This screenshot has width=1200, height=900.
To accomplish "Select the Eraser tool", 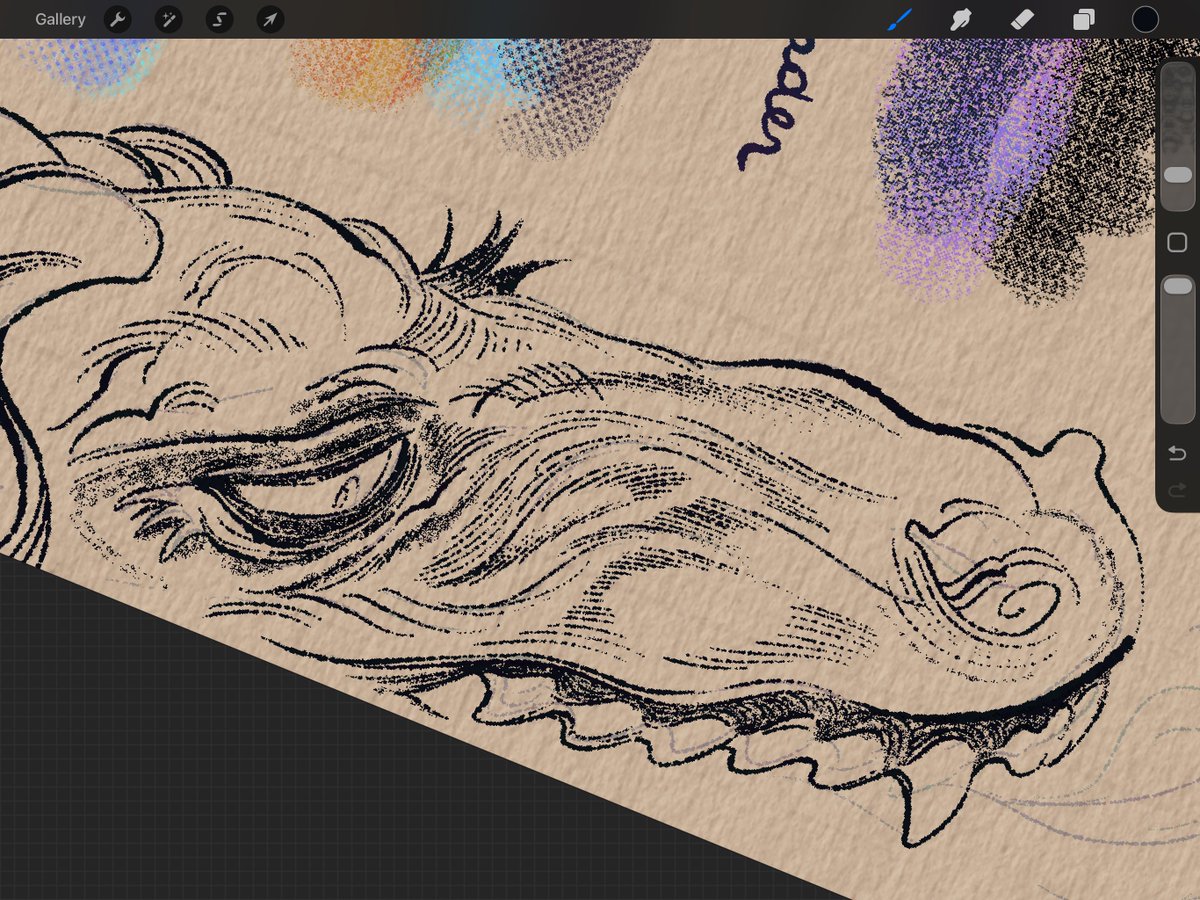I will point(1022,19).
